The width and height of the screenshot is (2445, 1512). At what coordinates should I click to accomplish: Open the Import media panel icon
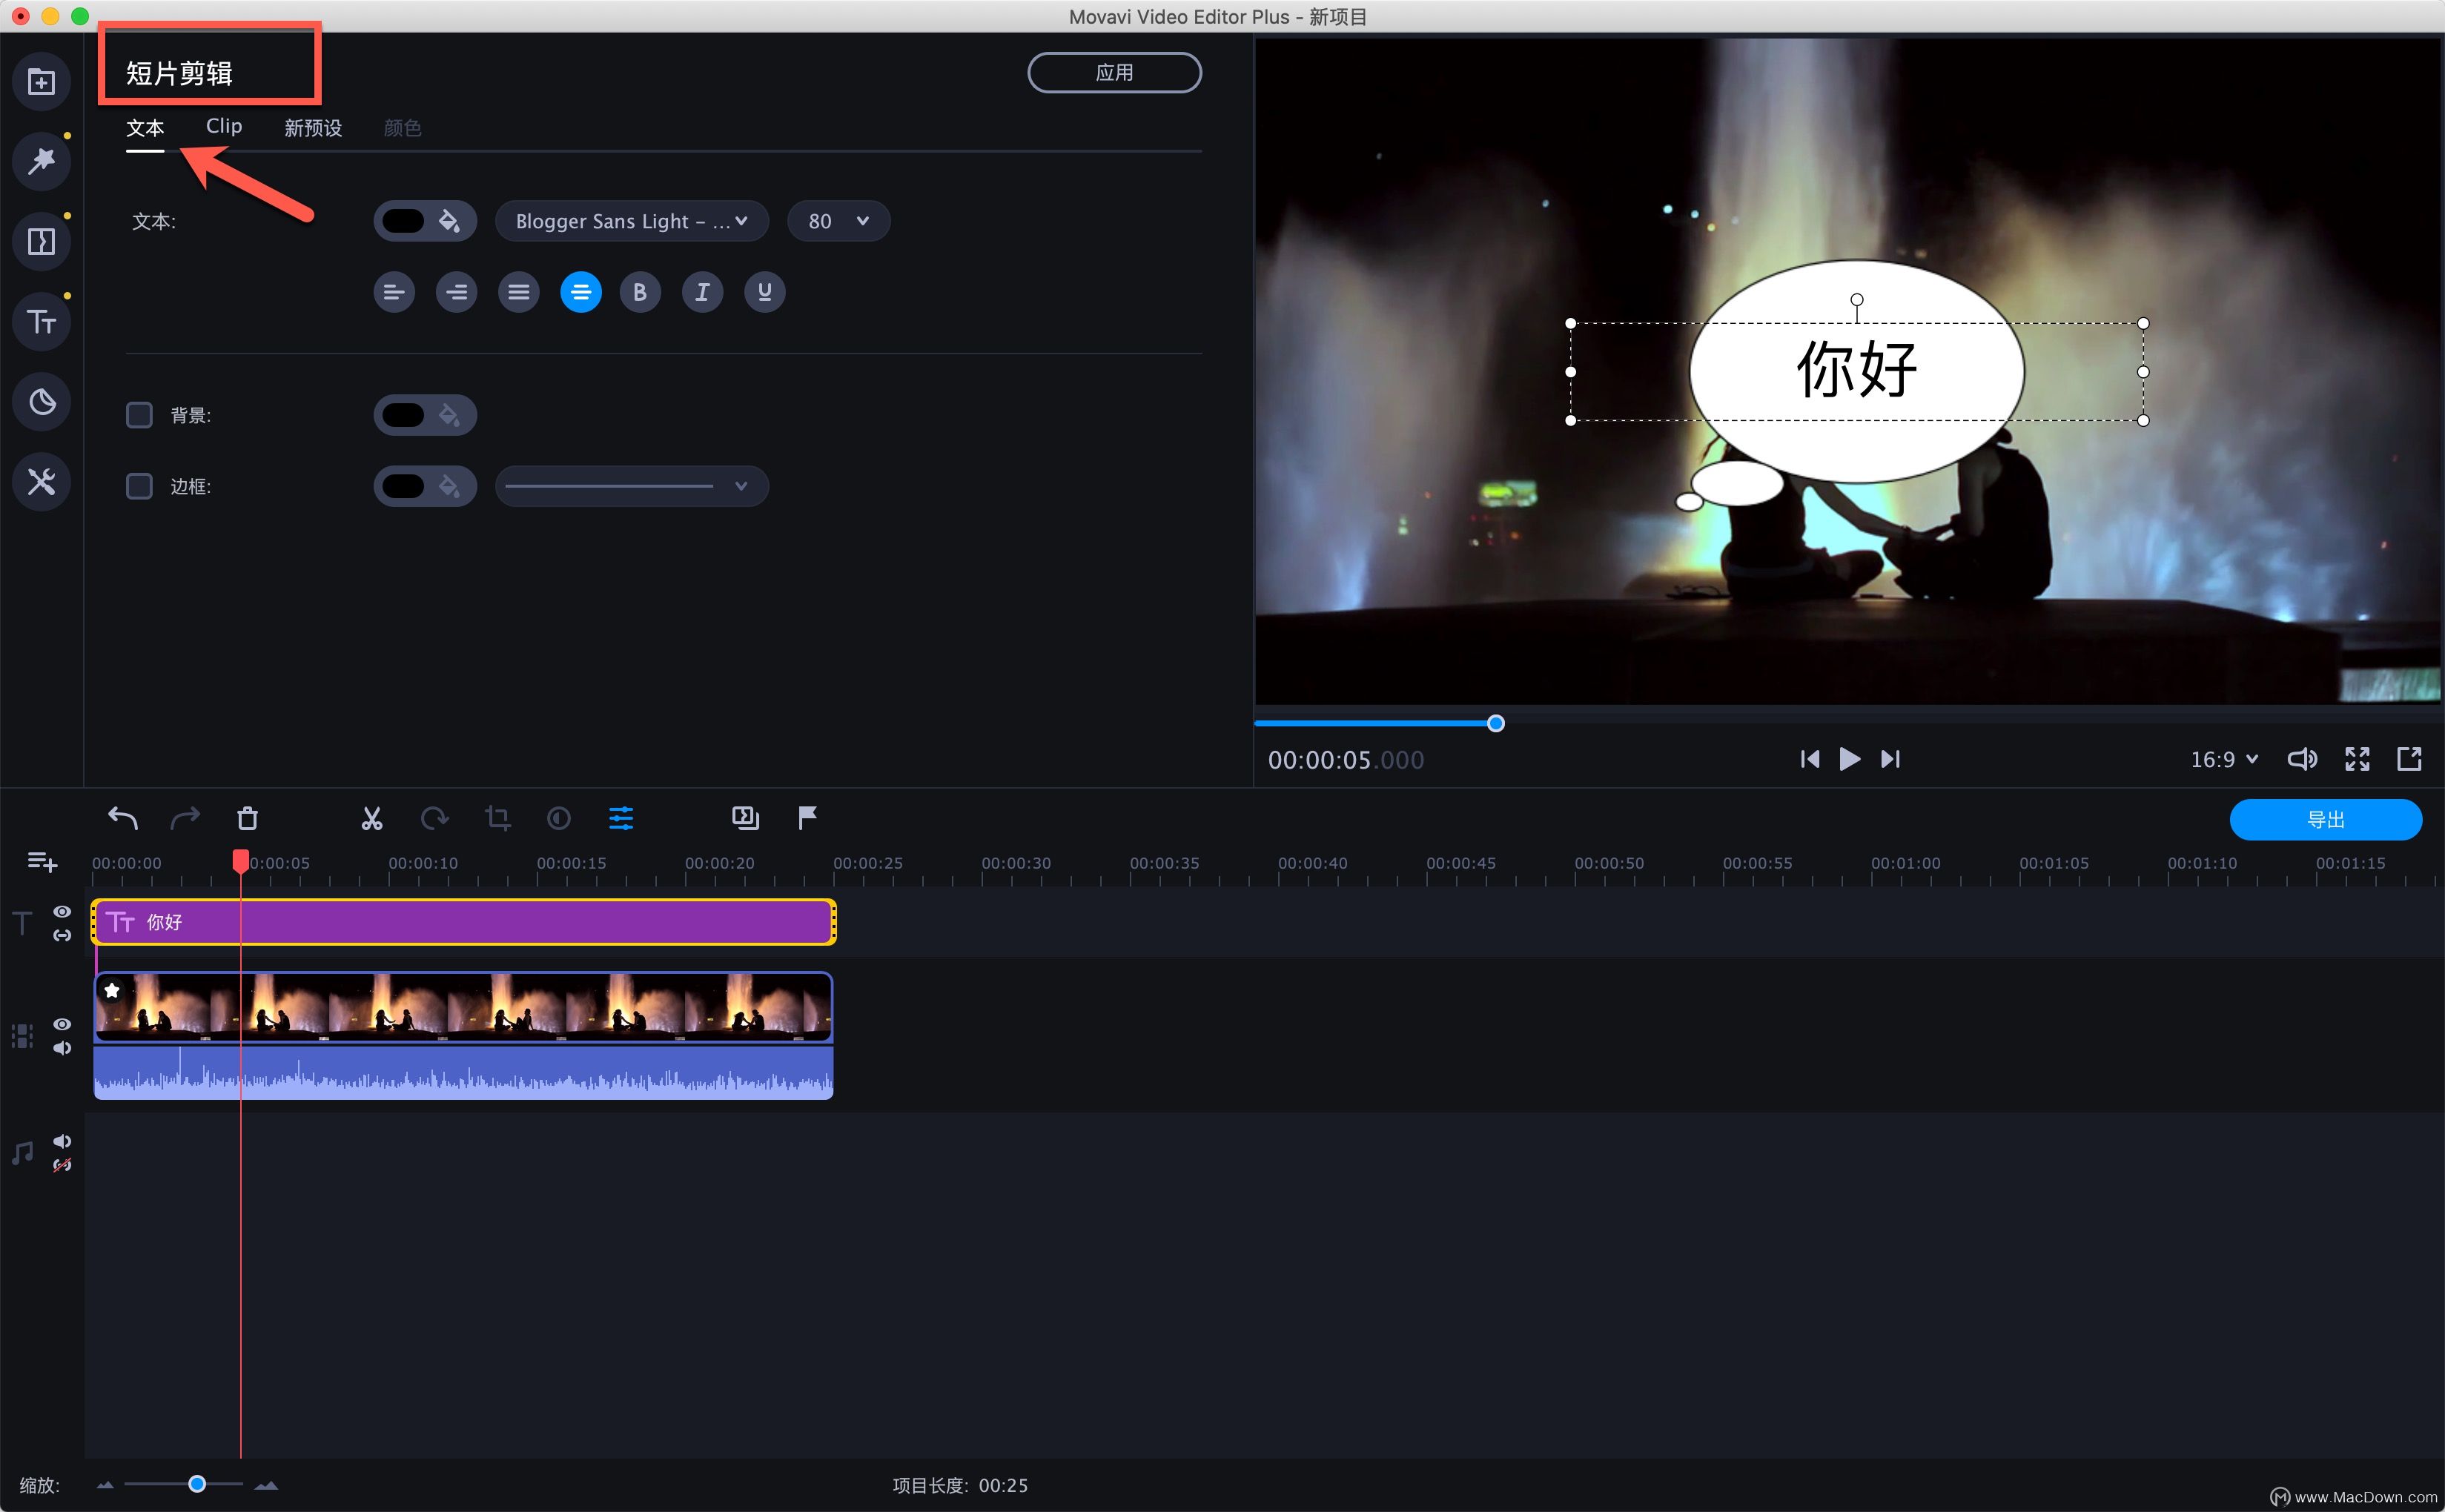point(41,81)
